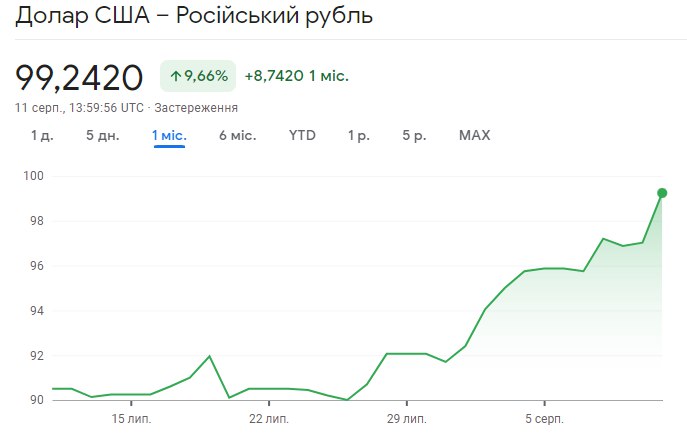Click the +8,7420 1 міс. change text
Image resolution: width=687 pixels, height=434 pixels.
(x=296, y=76)
